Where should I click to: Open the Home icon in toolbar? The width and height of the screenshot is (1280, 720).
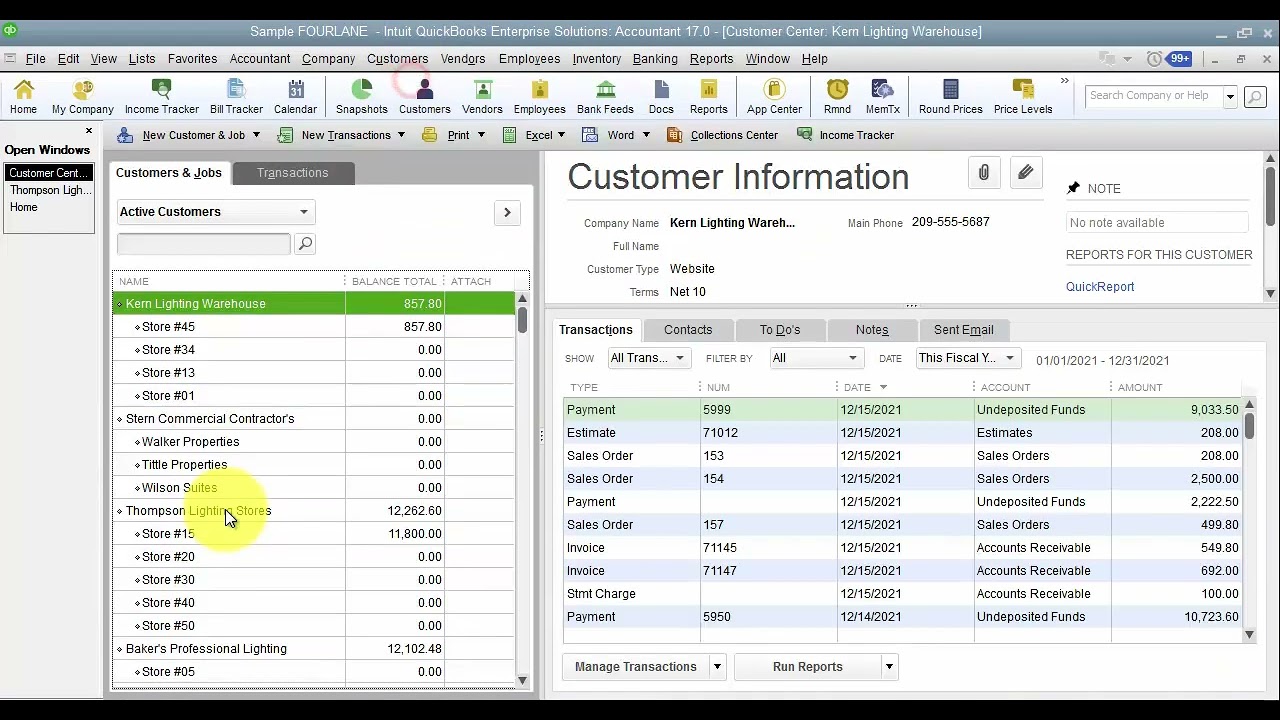(x=23, y=97)
